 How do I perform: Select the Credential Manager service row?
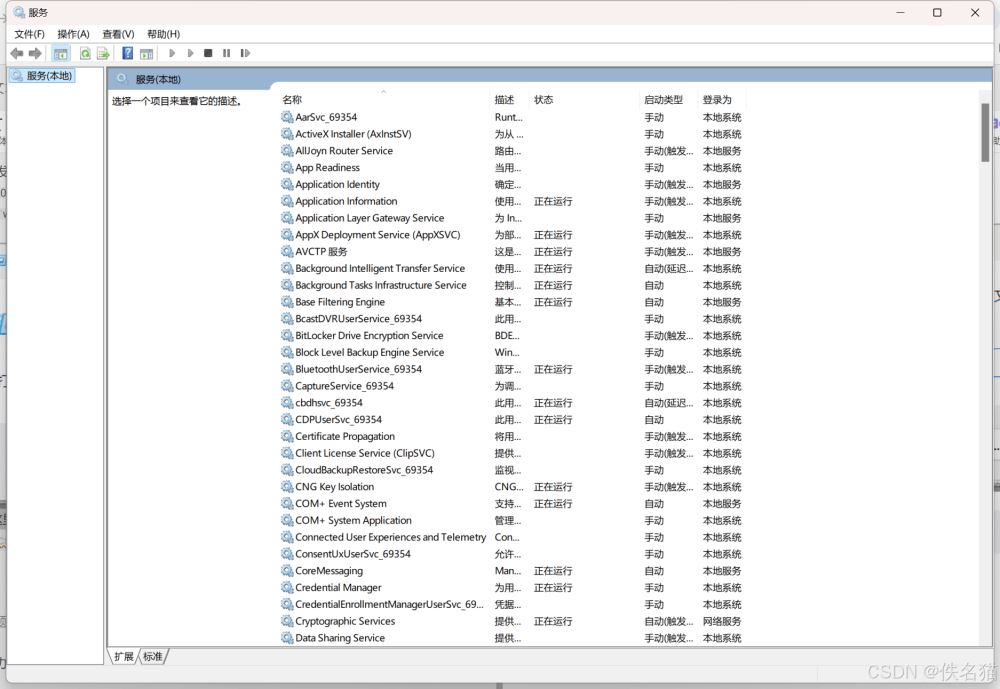[338, 588]
